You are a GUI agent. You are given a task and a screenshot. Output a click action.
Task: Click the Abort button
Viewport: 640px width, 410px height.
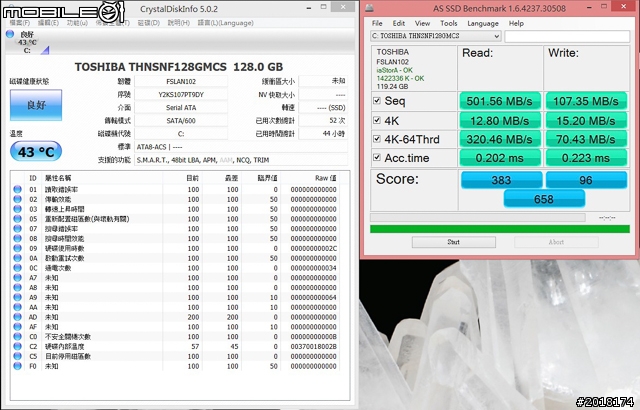click(556, 242)
